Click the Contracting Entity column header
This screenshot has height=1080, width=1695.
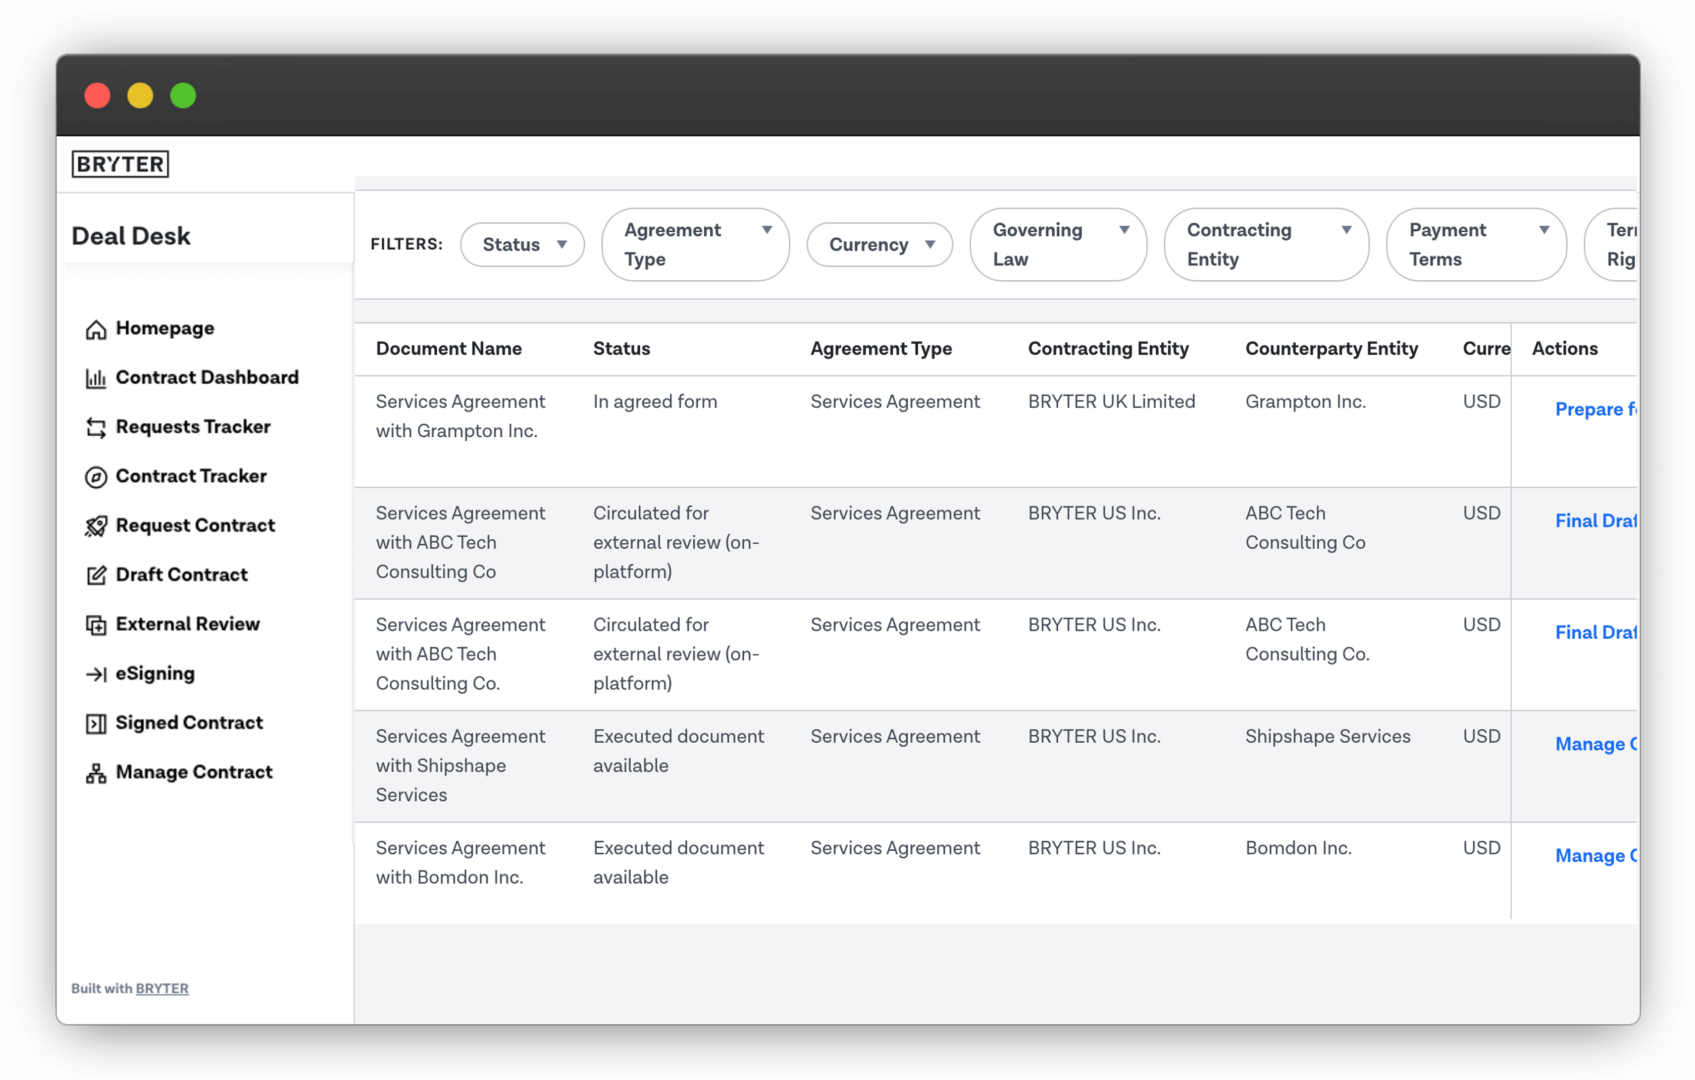click(1108, 348)
